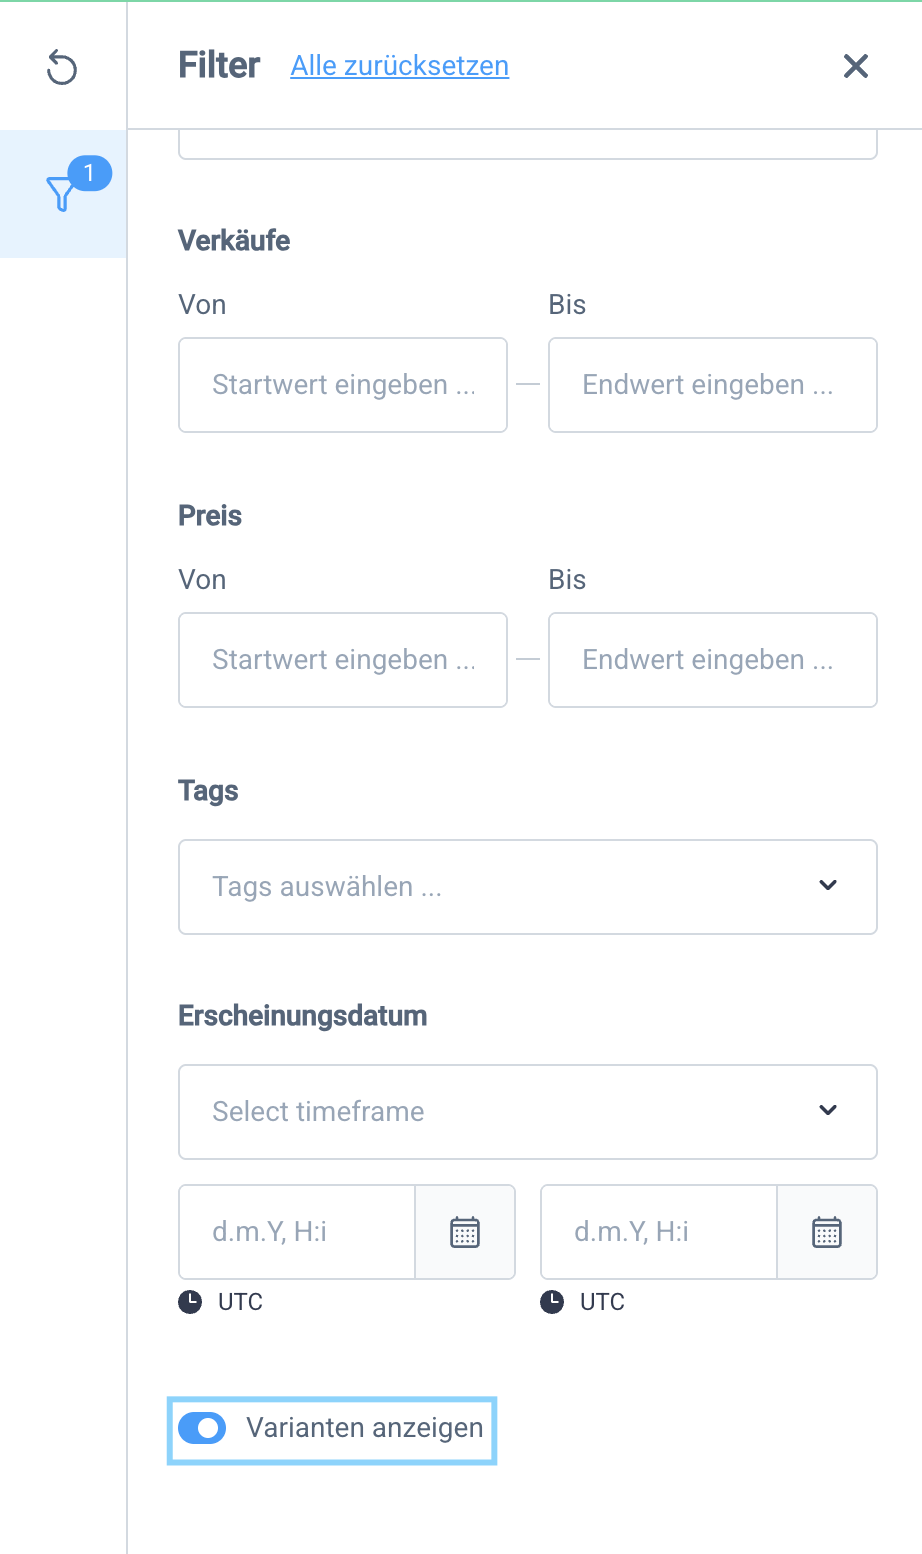Focus the d.m.Y date input on the left
Image resolution: width=922 pixels, height=1554 pixels.
point(296,1231)
